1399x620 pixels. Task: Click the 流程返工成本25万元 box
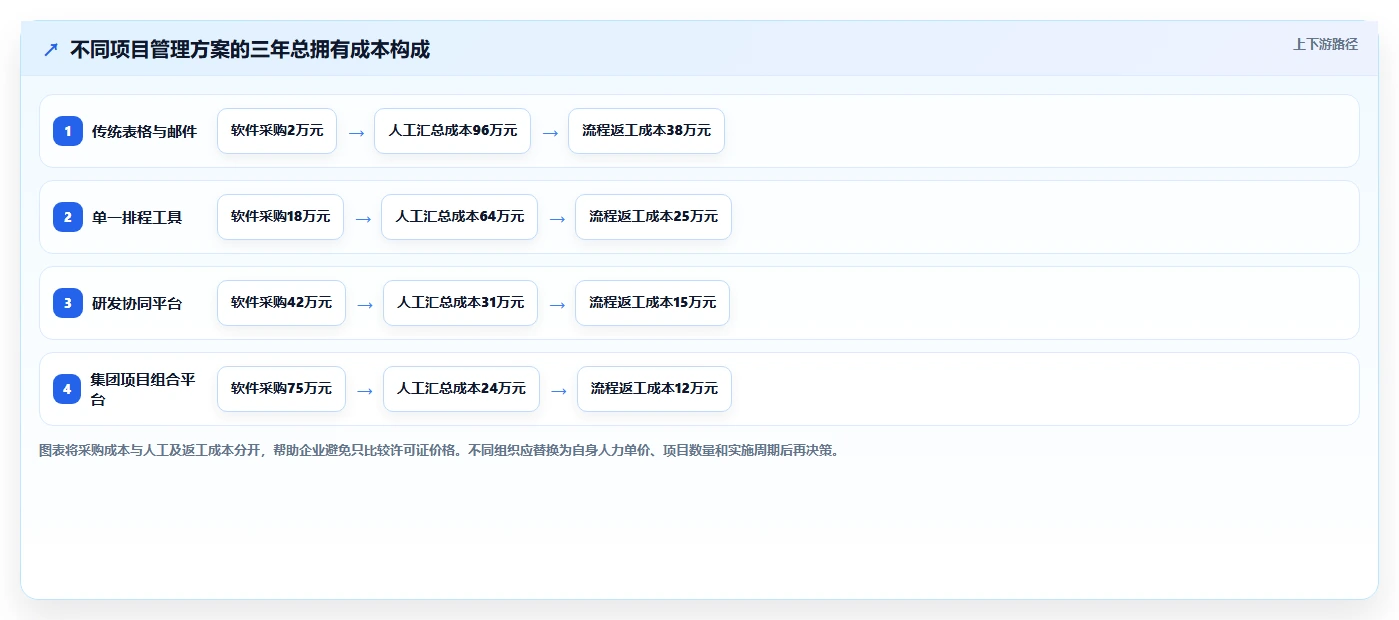tap(653, 217)
